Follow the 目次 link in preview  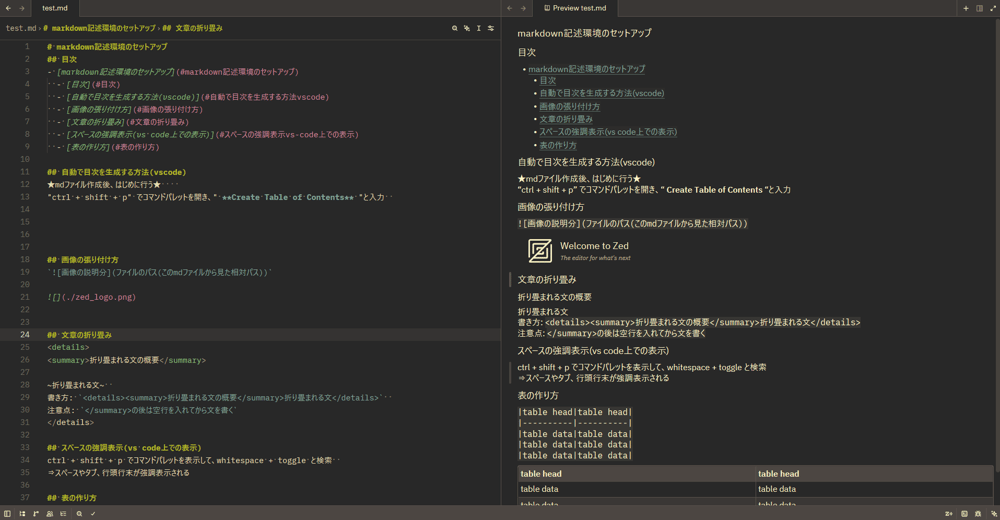point(548,81)
